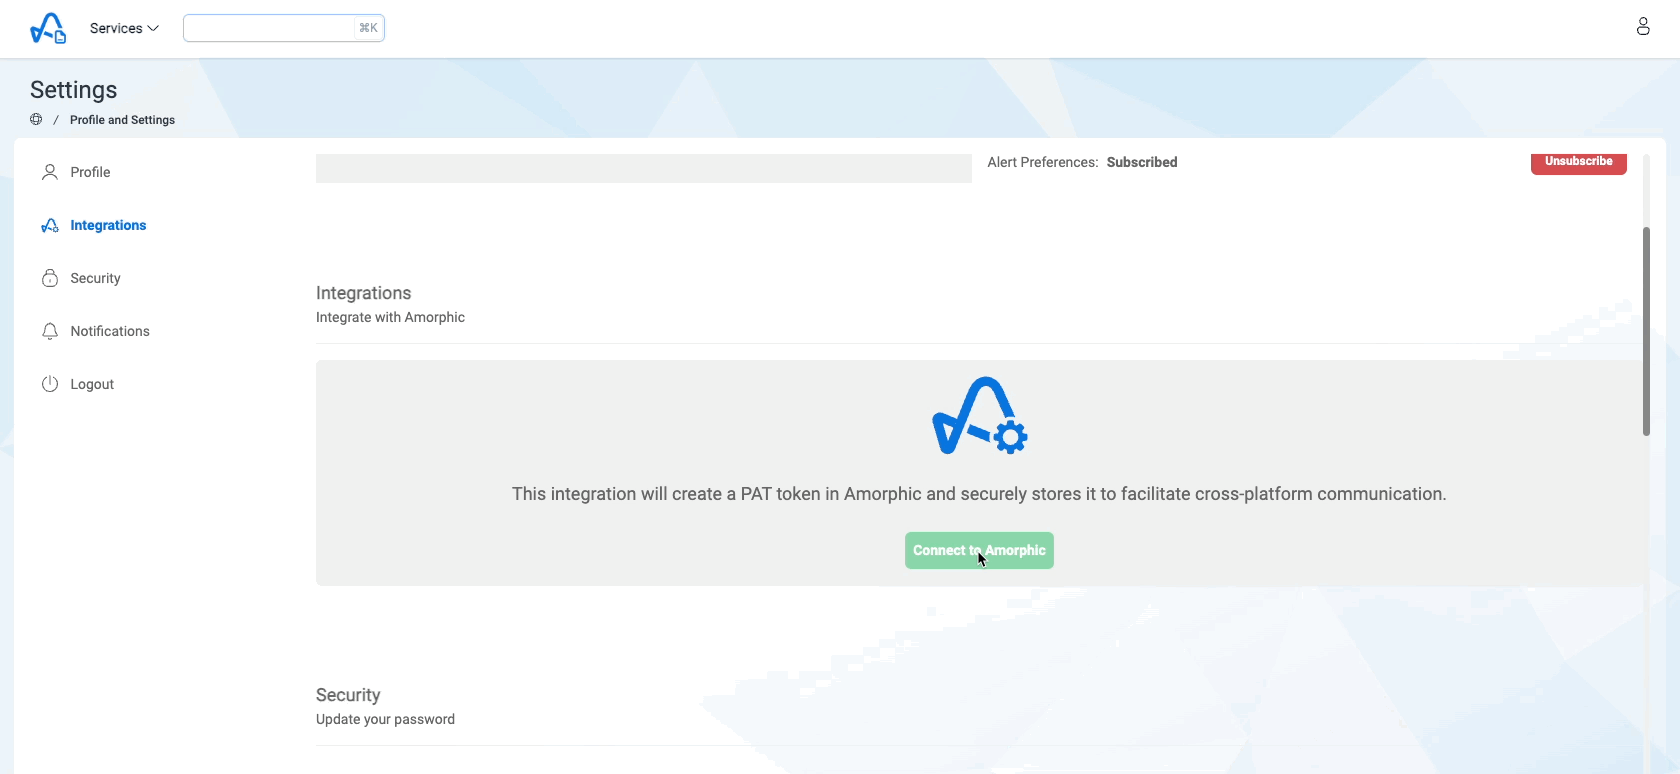
Task: Click Update your password subtitle
Action: [385, 719]
